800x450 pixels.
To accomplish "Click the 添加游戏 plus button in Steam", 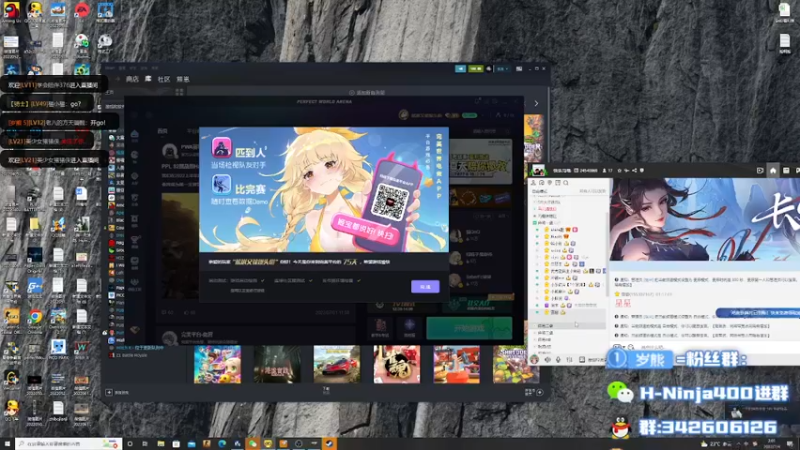I will coord(109,392).
